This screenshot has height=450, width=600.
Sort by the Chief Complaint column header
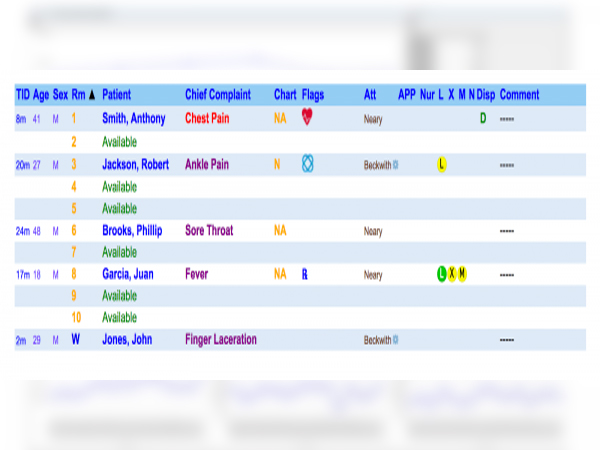point(218,95)
